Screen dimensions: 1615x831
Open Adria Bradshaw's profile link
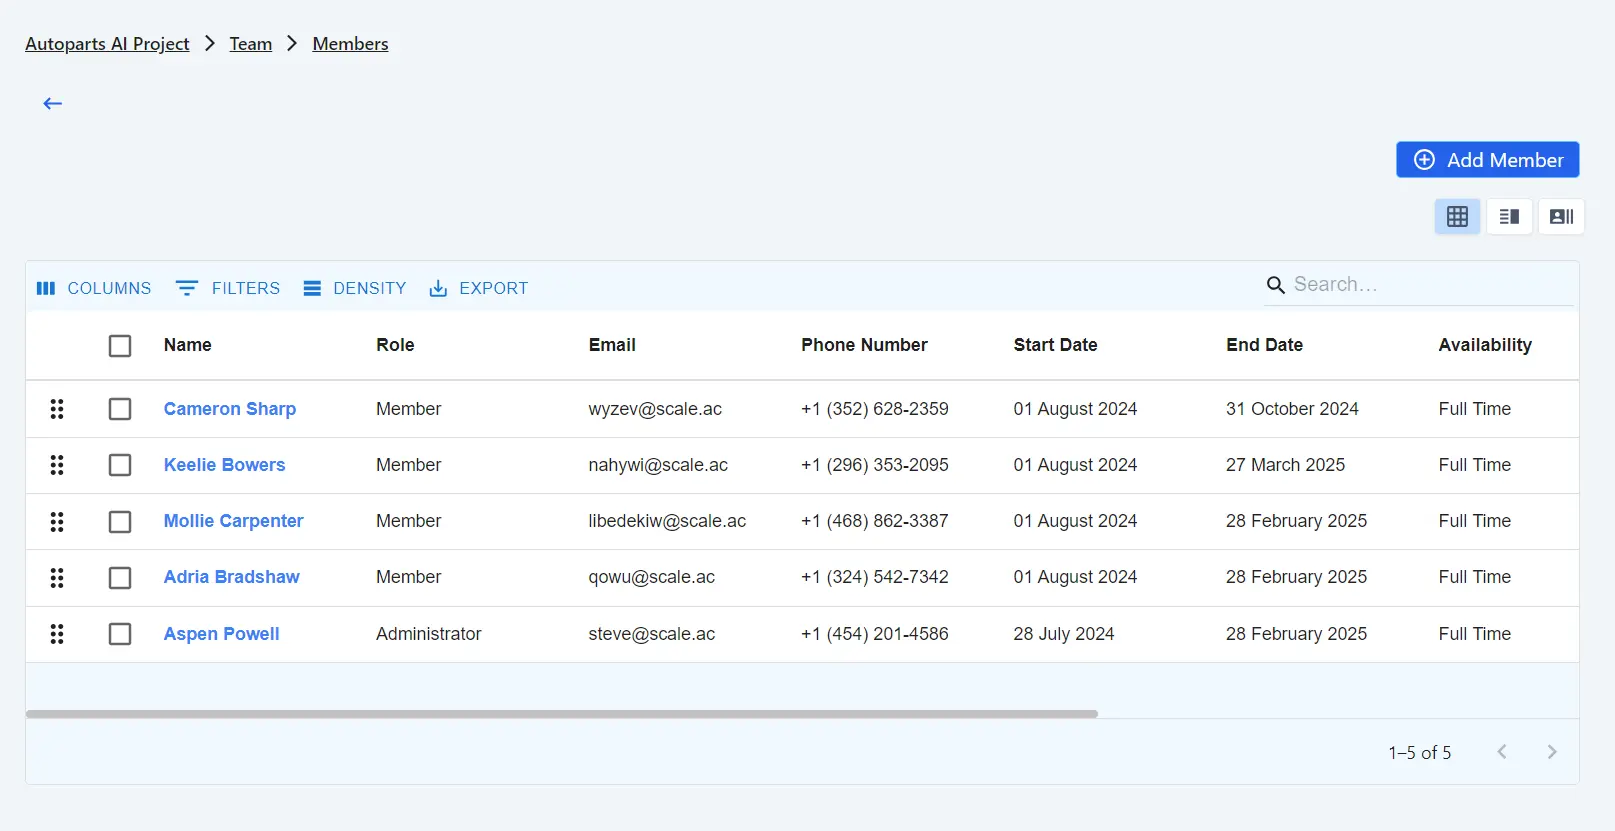(231, 577)
